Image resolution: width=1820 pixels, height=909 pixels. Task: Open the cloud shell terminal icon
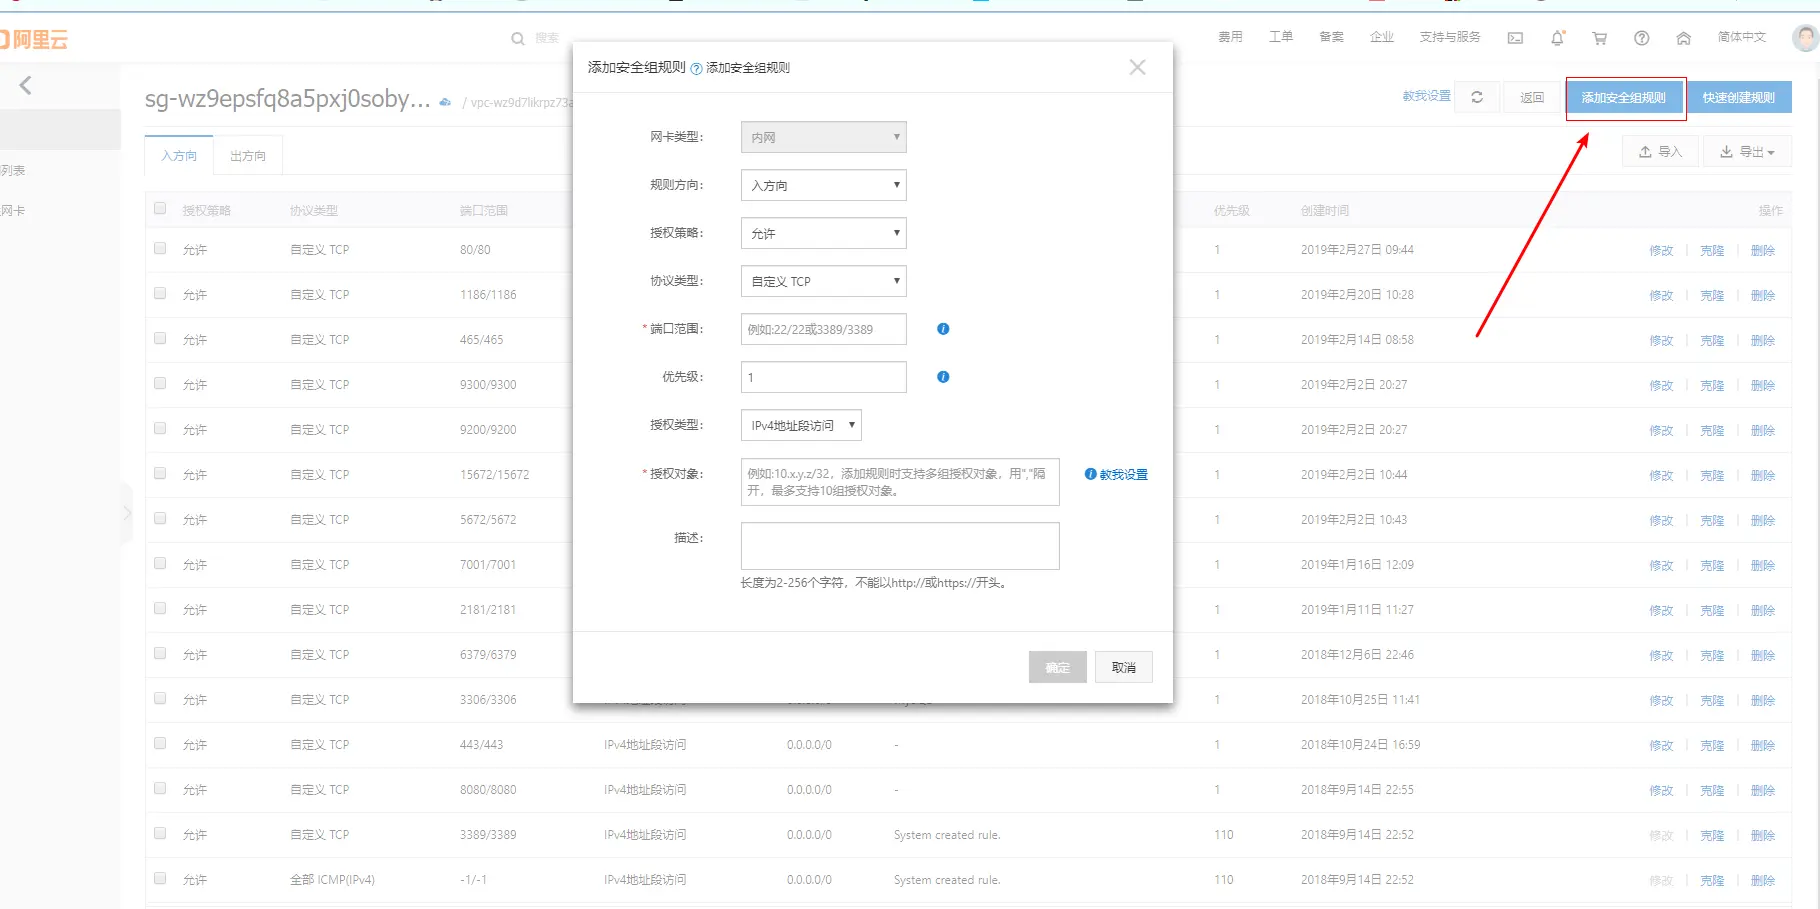[x=1515, y=37]
